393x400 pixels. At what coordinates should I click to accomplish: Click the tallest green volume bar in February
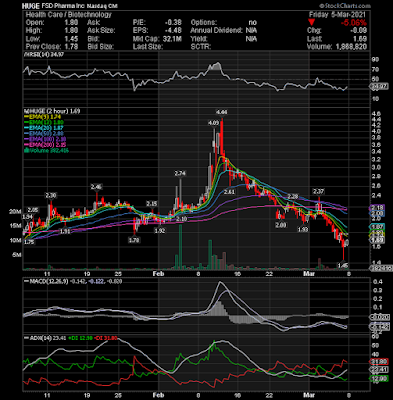180,247
